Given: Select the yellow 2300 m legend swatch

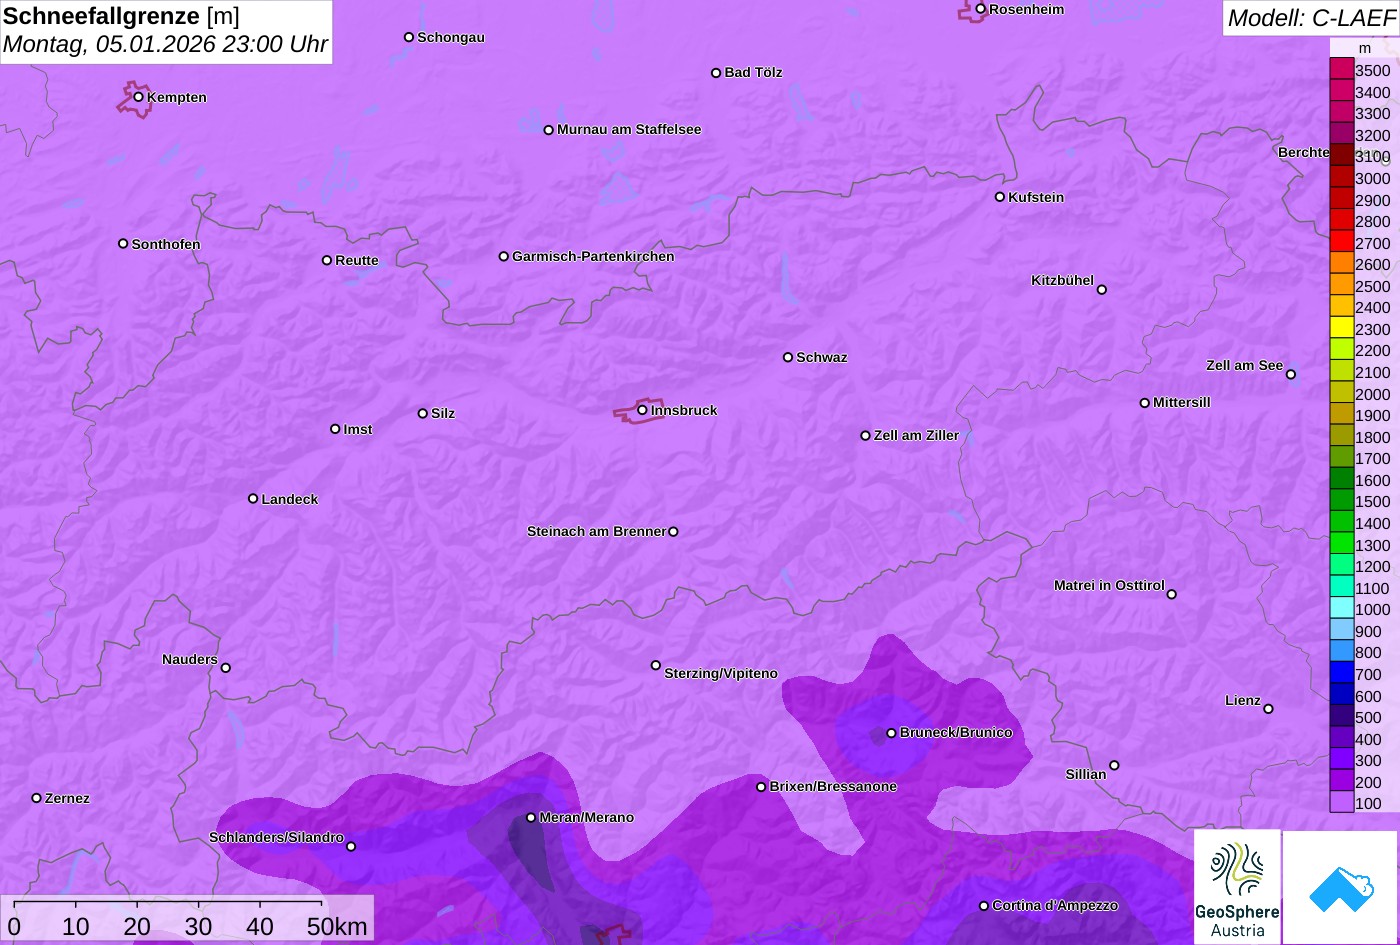Looking at the screenshot, I should point(1342,328).
